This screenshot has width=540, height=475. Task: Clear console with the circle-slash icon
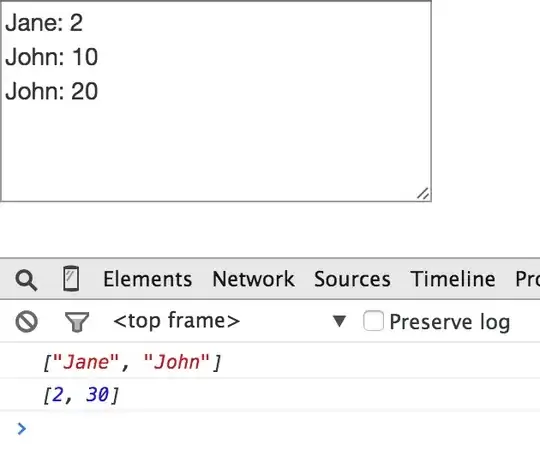click(27, 322)
